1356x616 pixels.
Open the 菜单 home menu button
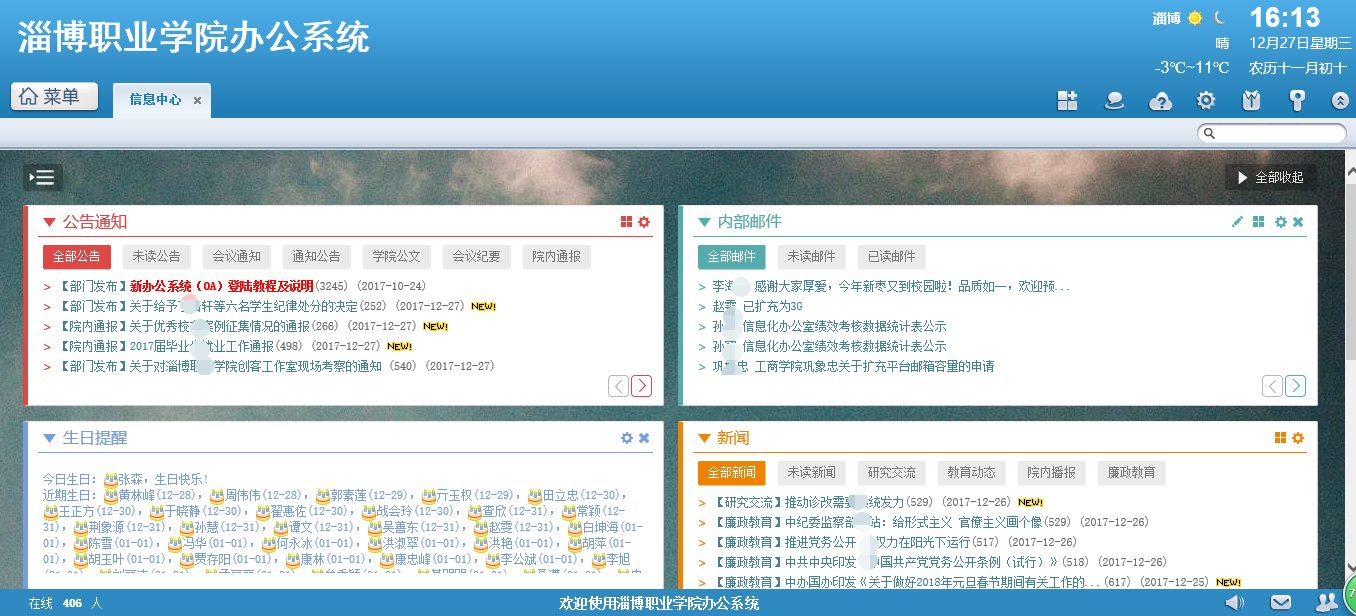point(55,97)
